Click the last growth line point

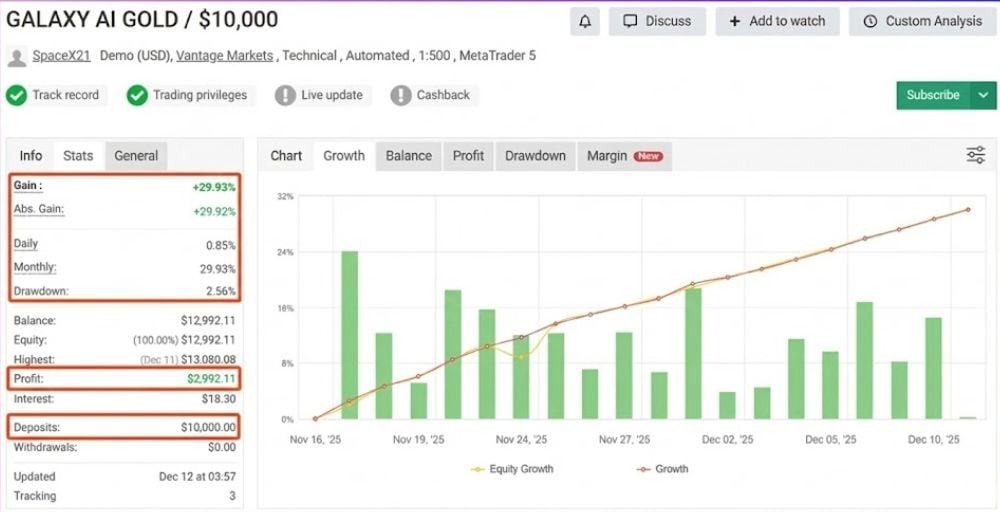coord(967,209)
